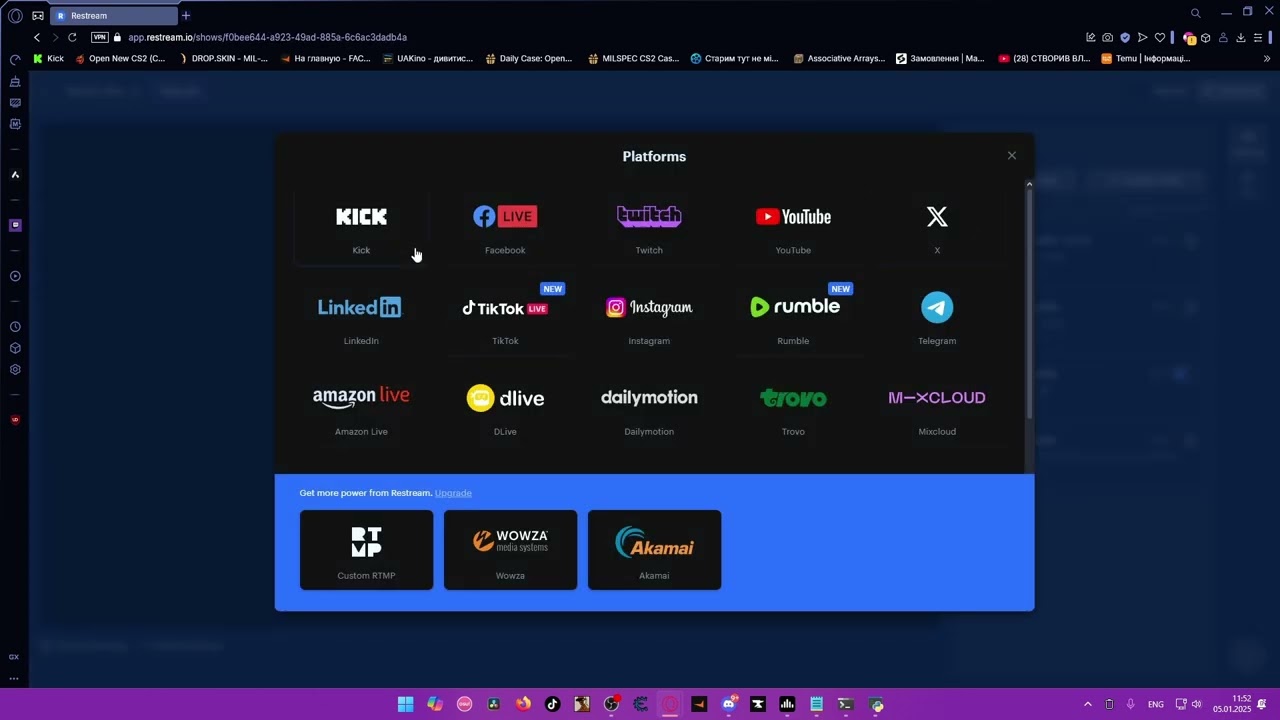
Task: Add the YouTube platform
Action: pos(793,229)
